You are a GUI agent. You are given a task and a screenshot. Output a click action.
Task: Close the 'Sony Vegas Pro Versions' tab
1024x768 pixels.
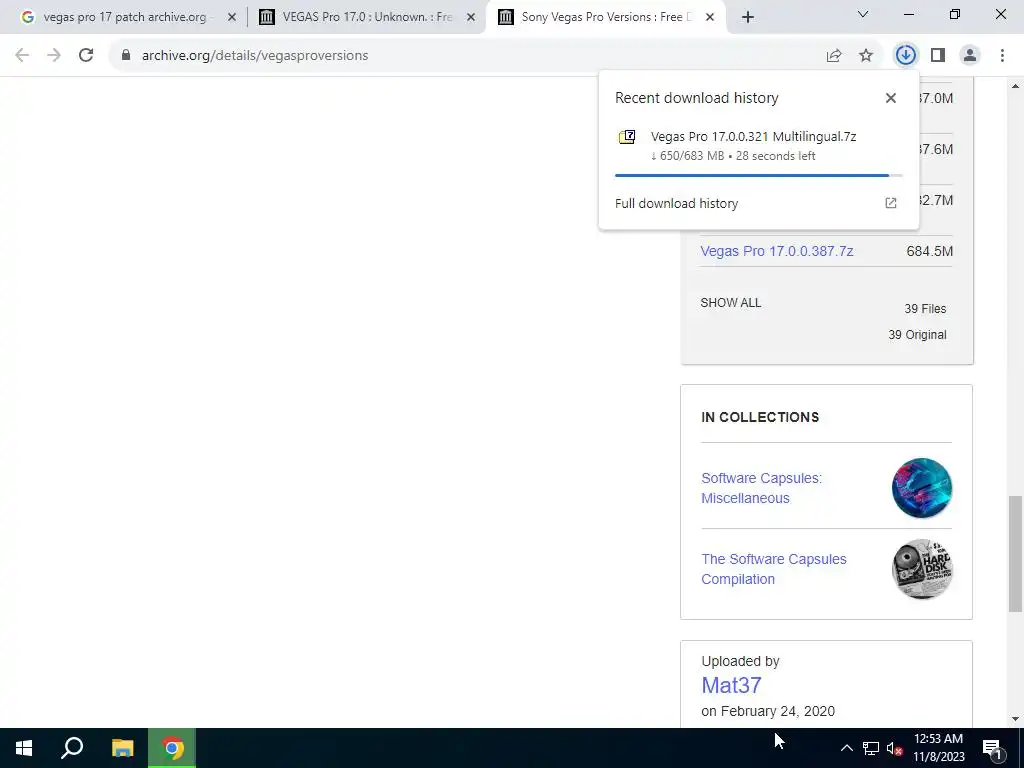(710, 17)
